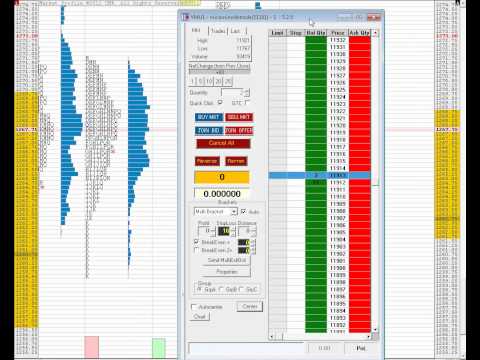480x360 pixels.
Task: Click the price cell 11895
Action: [x=338, y=304]
